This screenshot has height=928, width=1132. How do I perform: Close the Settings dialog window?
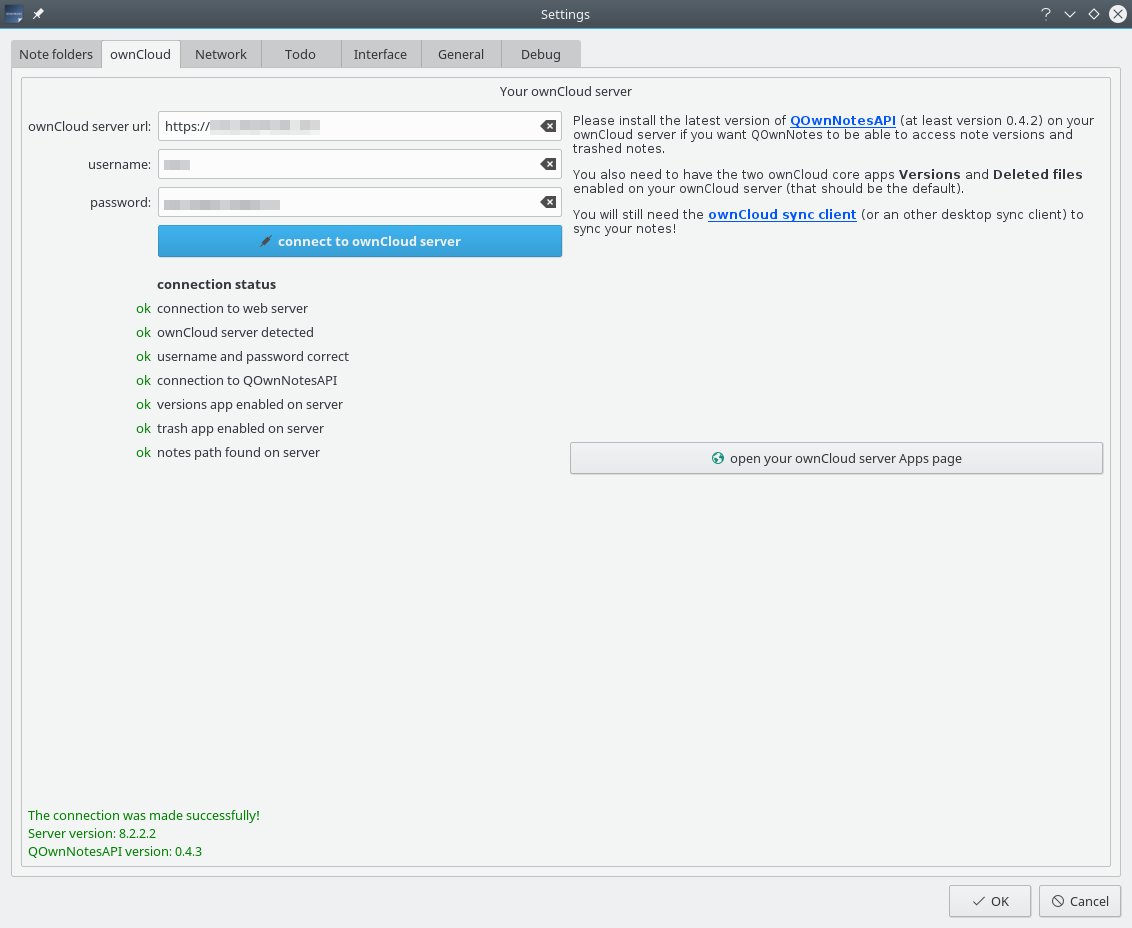click(1118, 14)
